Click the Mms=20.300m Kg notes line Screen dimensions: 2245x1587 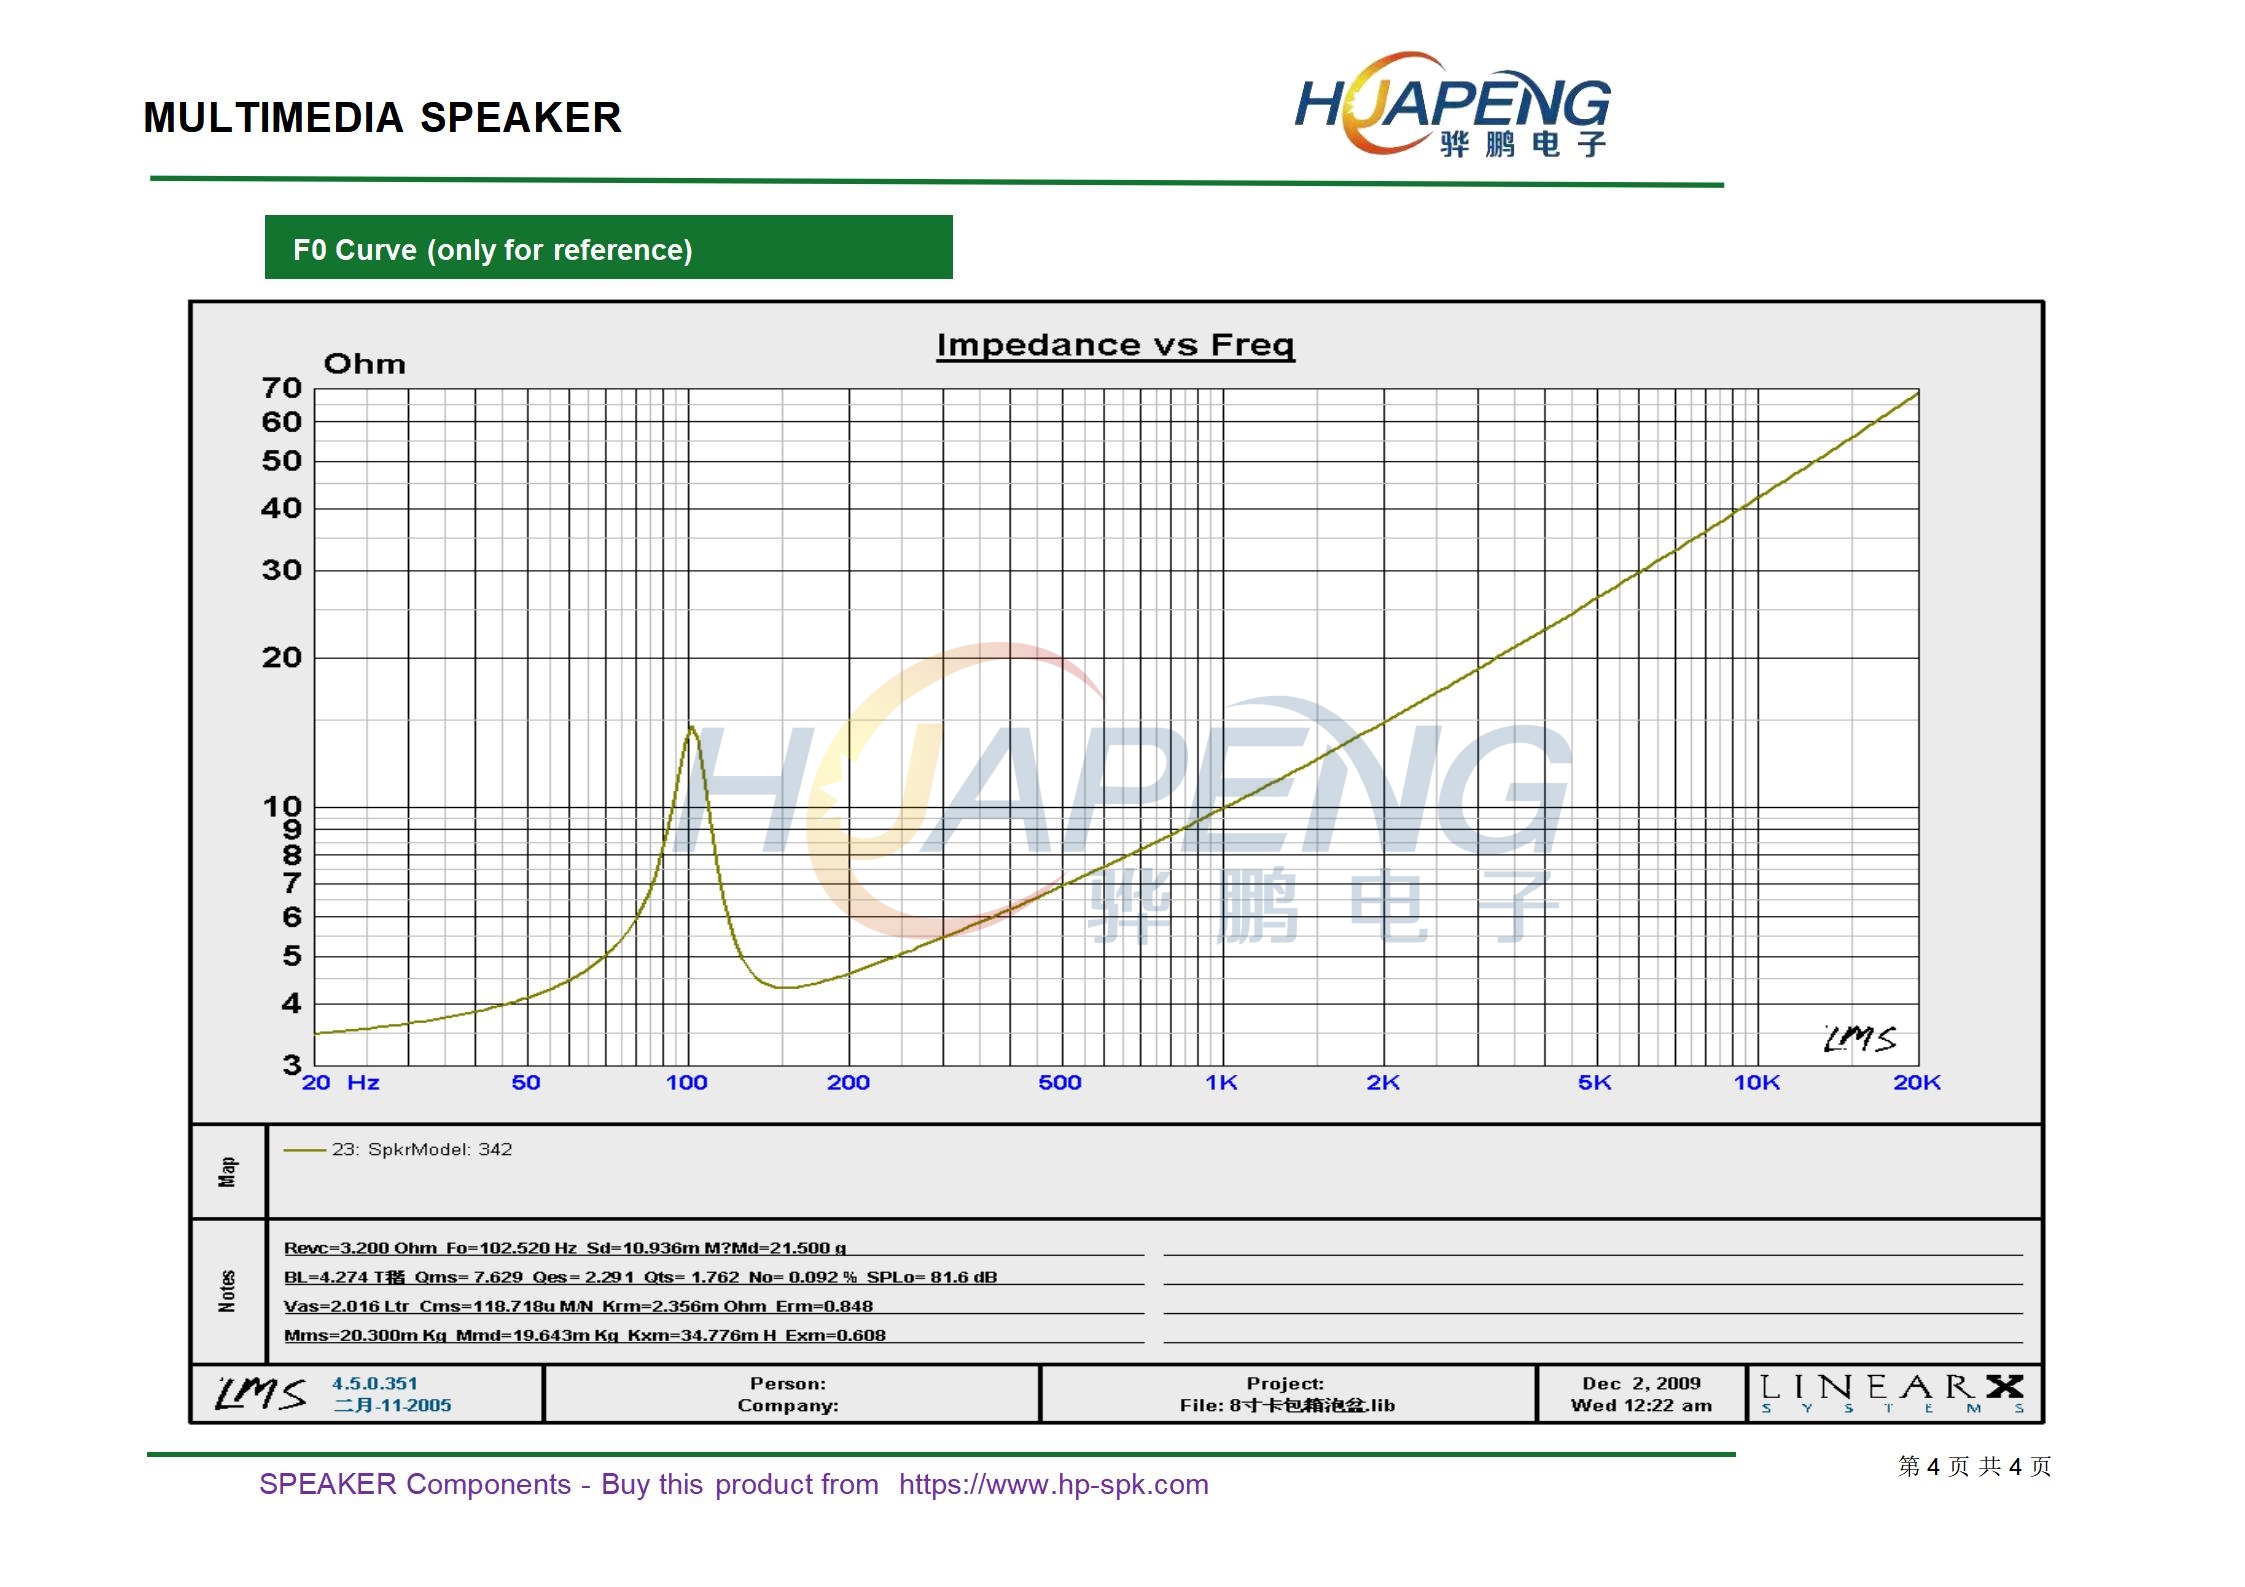pyautogui.click(x=584, y=1335)
